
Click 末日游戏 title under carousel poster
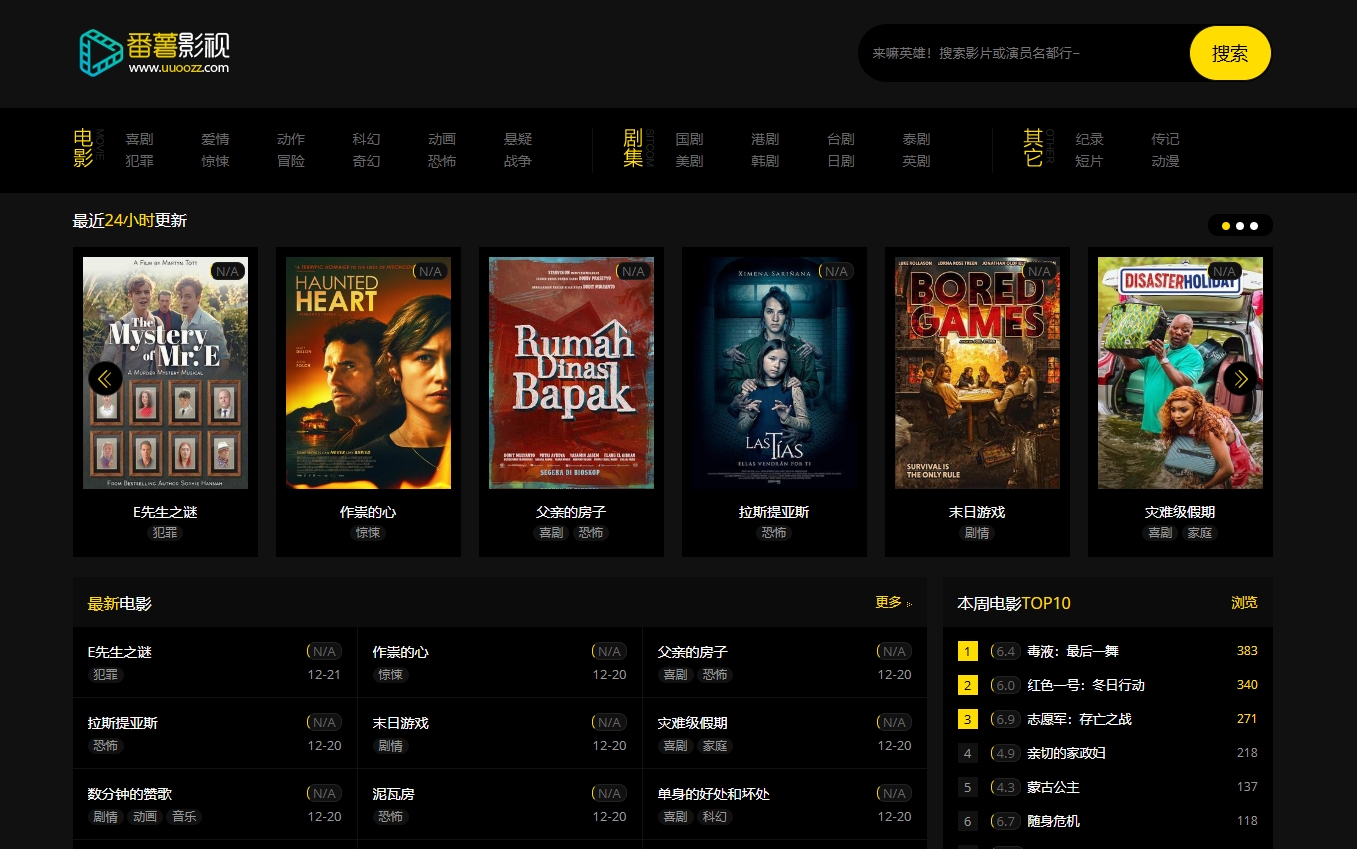tap(977, 512)
